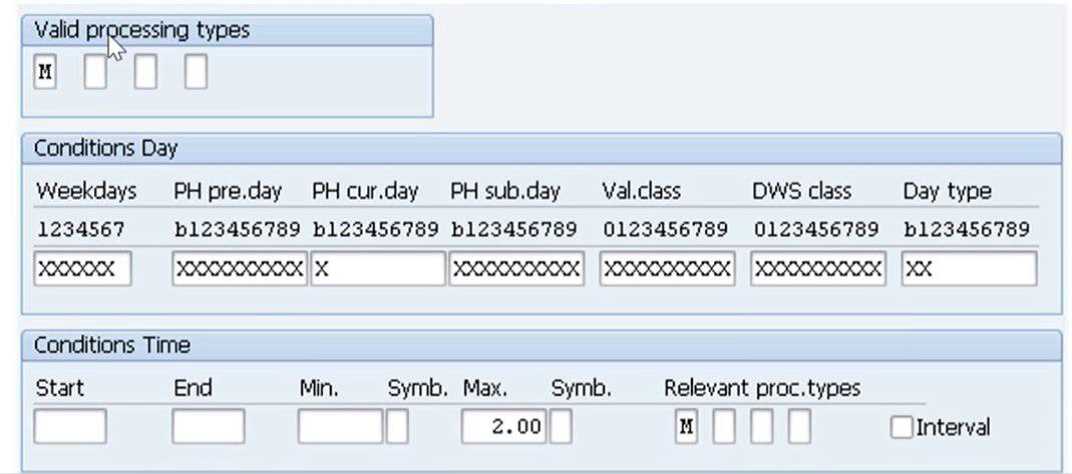Click the Day type input field
This screenshot has width=1072, height=474.
click(x=969, y=269)
